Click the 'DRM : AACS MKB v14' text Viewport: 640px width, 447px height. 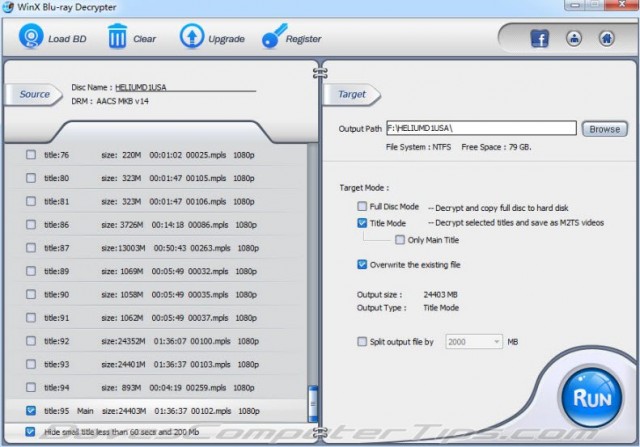point(110,101)
